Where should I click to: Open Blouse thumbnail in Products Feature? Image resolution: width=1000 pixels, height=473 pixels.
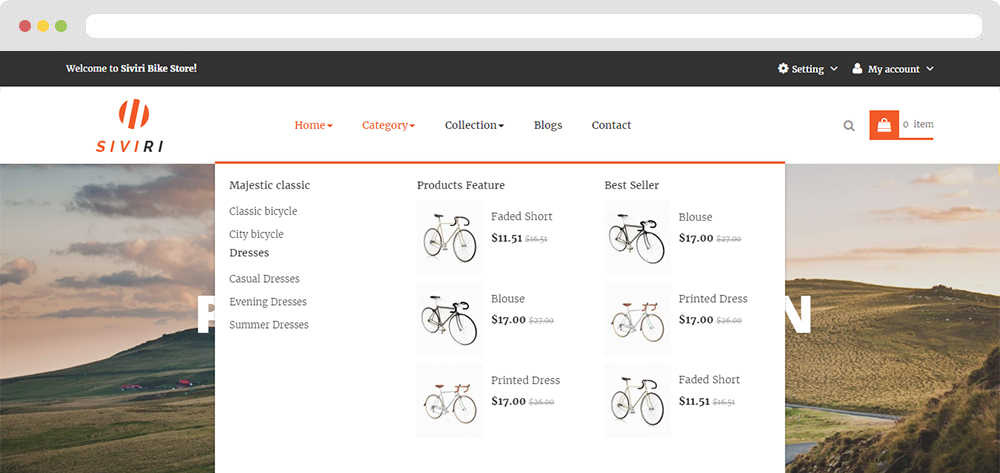tap(450, 319)
